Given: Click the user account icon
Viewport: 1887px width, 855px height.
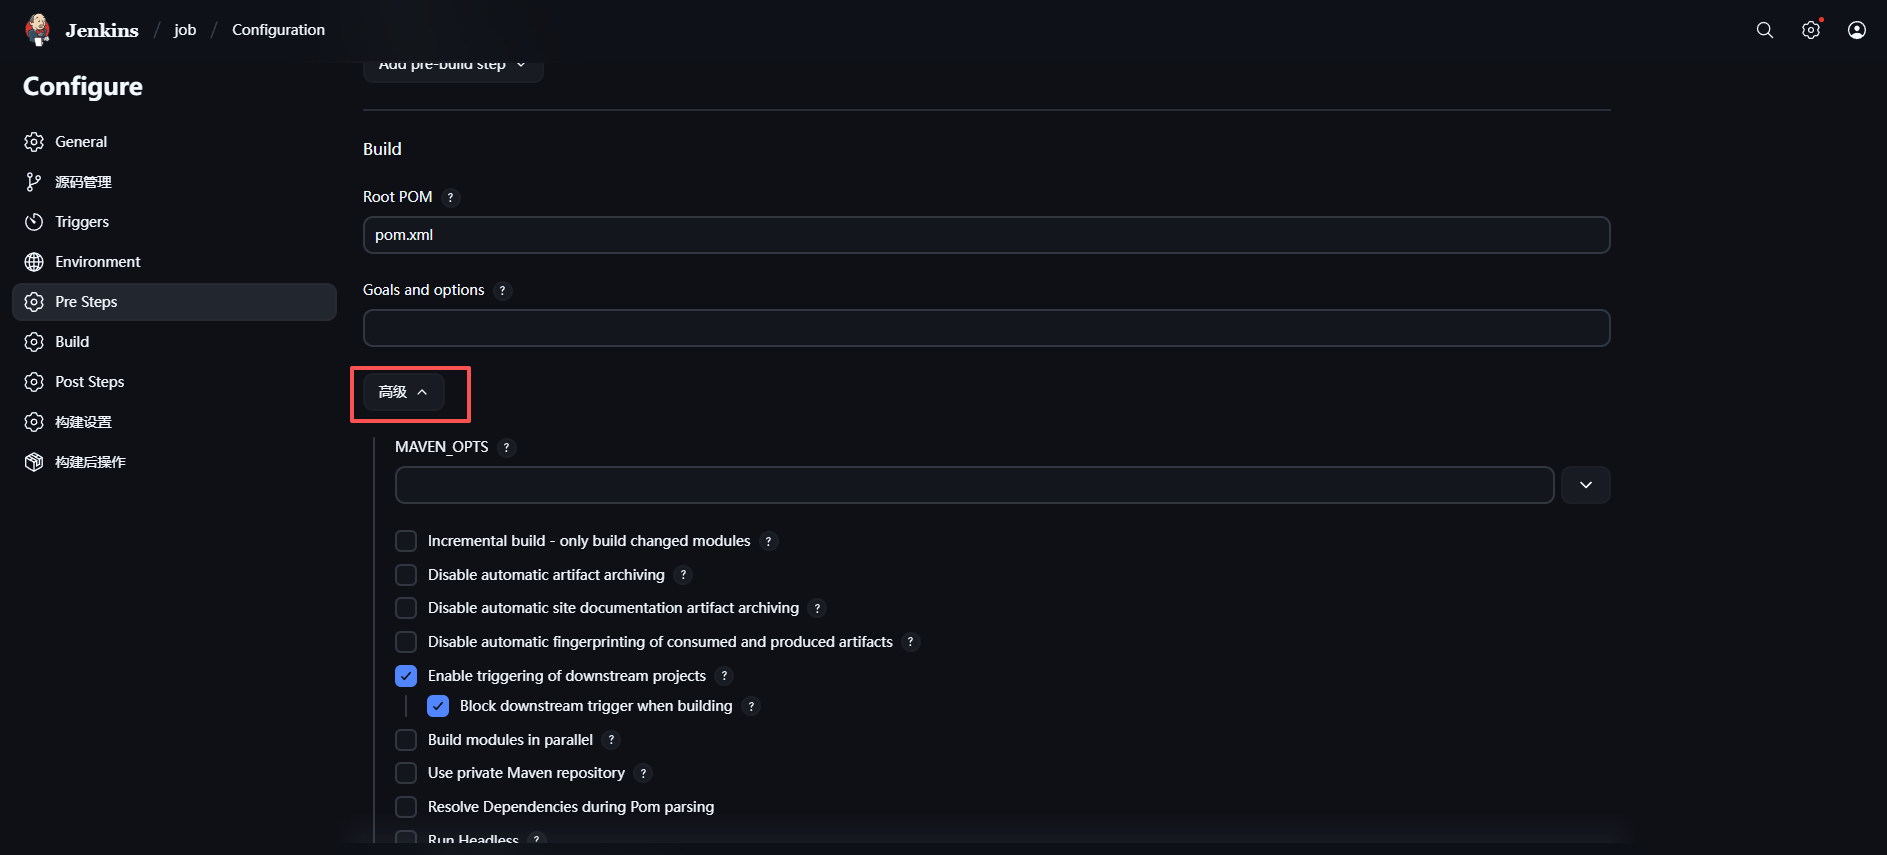Looking at the screenshot, I should [x=1857, y=30].
